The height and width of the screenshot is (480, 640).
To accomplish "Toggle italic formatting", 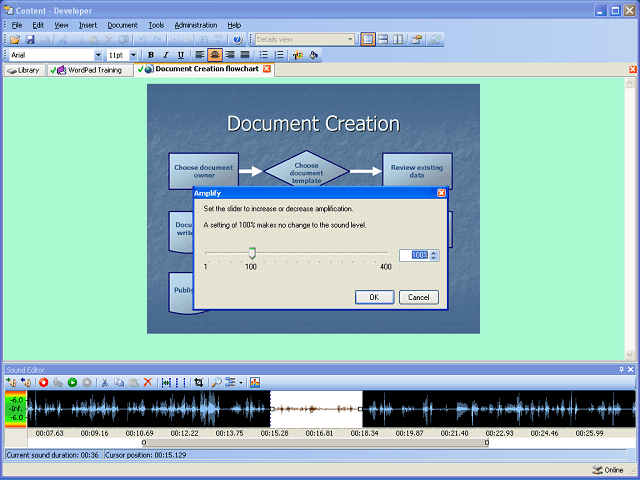I will coord(165,55).
